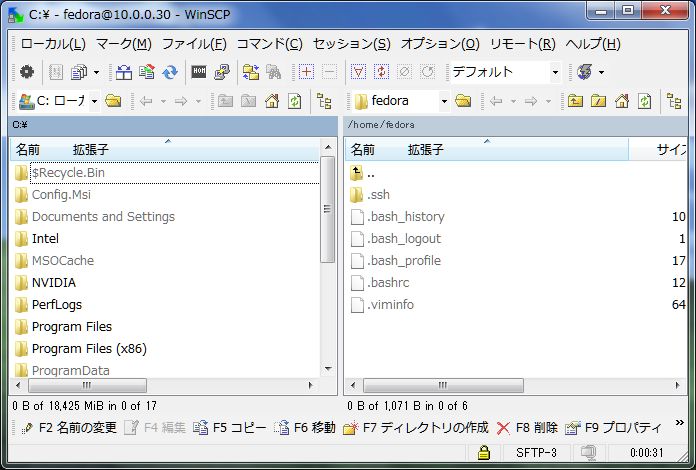Open remote directory folder icon beside fedora
696x470 pixels.
pyautogui.click(x=463, y=101)
